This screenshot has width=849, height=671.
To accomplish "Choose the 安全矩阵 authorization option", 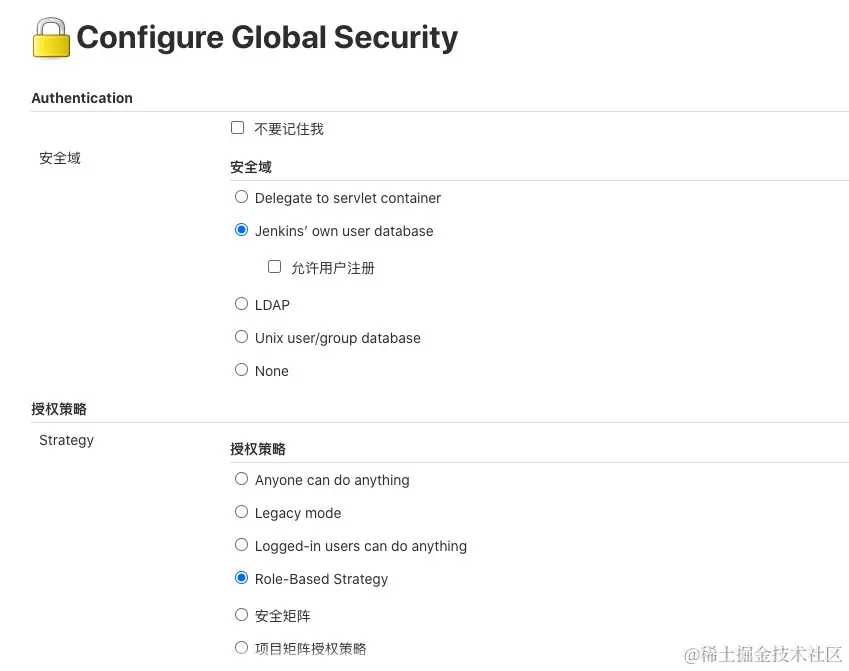I will click(241, 615).
